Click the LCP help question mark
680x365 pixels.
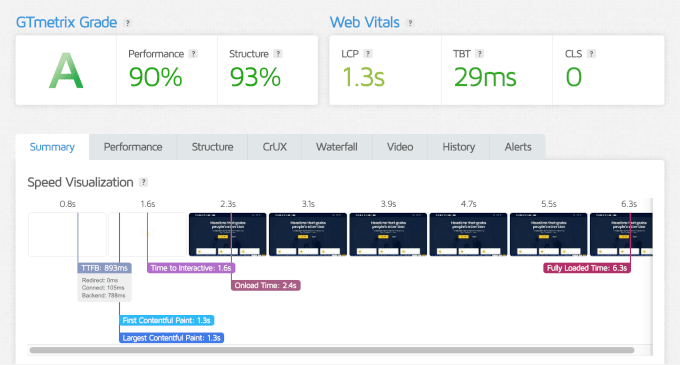[368, 54]
